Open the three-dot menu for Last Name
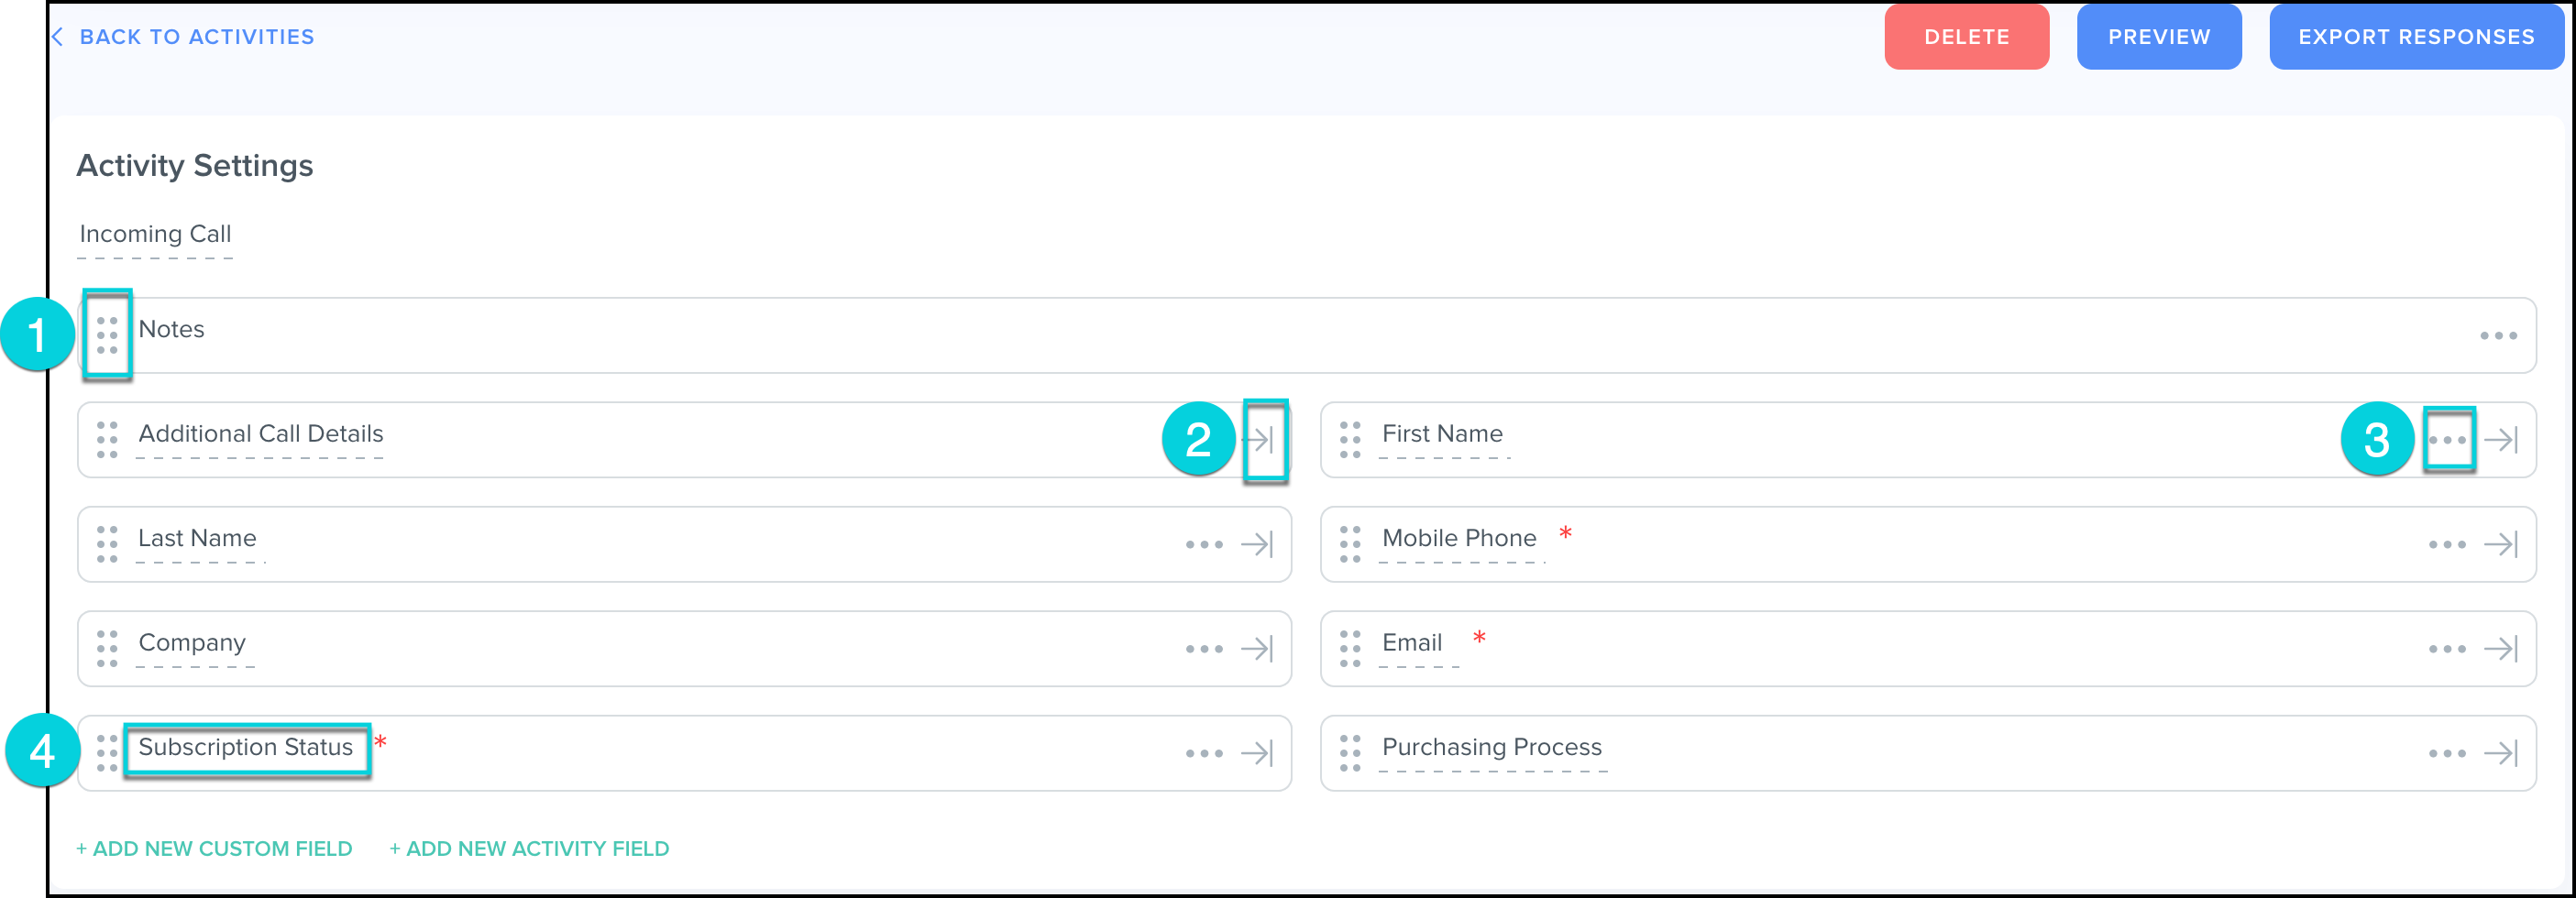This screenshot has width=2576, height=898. point(1204,545)
